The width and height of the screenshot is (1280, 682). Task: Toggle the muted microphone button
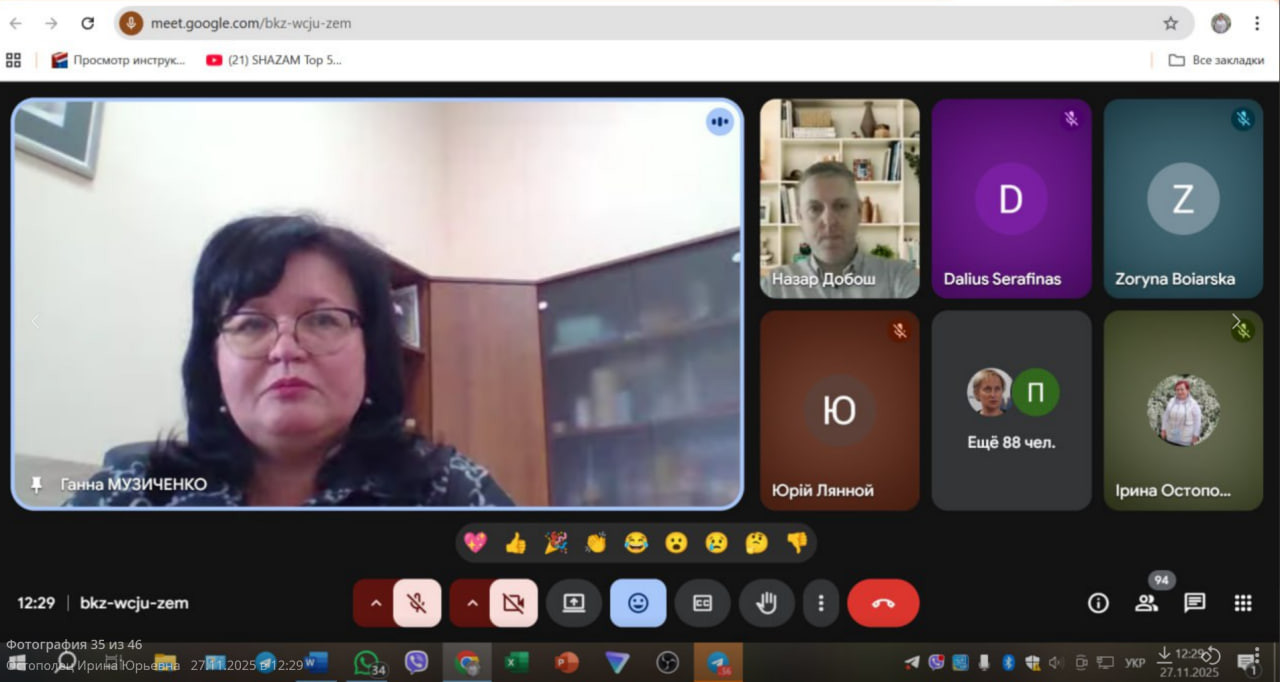417,603
